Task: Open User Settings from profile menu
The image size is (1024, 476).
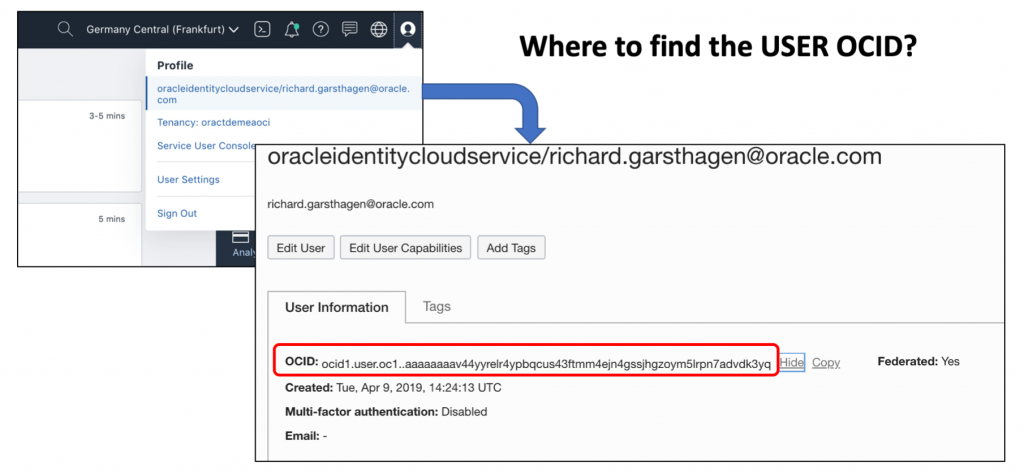Action: pos(188,180)
